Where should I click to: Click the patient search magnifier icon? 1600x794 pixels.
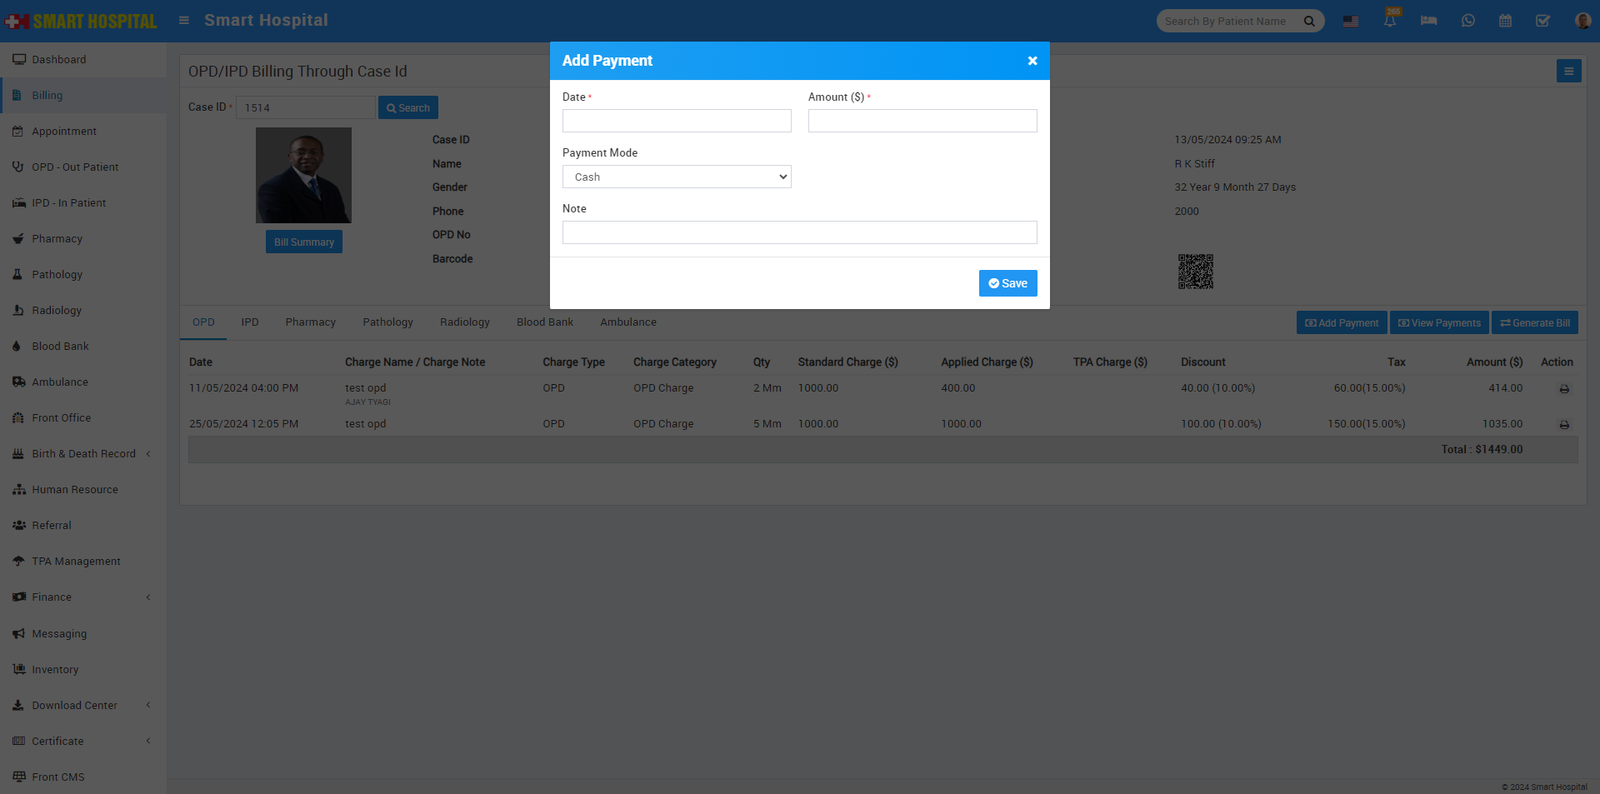(x=1309, y=21)
